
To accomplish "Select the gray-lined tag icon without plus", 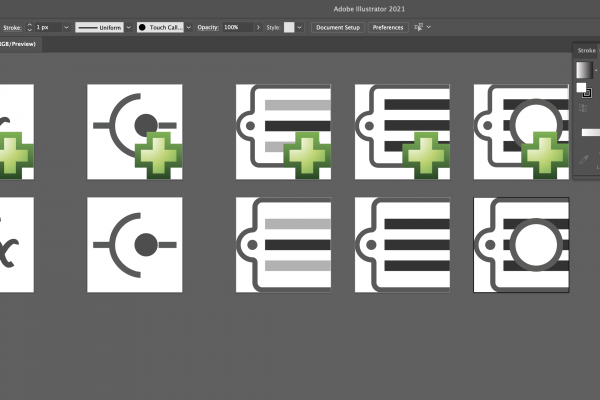I will (x=283, y=245).
